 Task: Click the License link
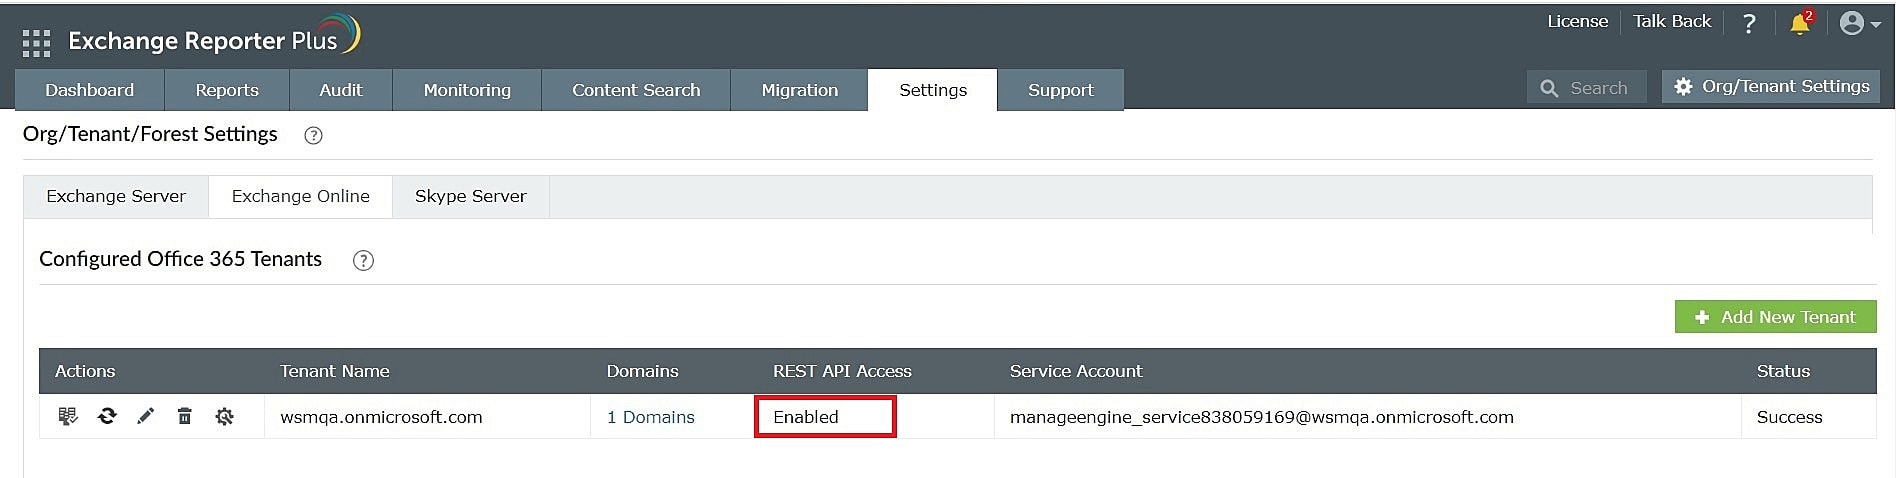1577,22
